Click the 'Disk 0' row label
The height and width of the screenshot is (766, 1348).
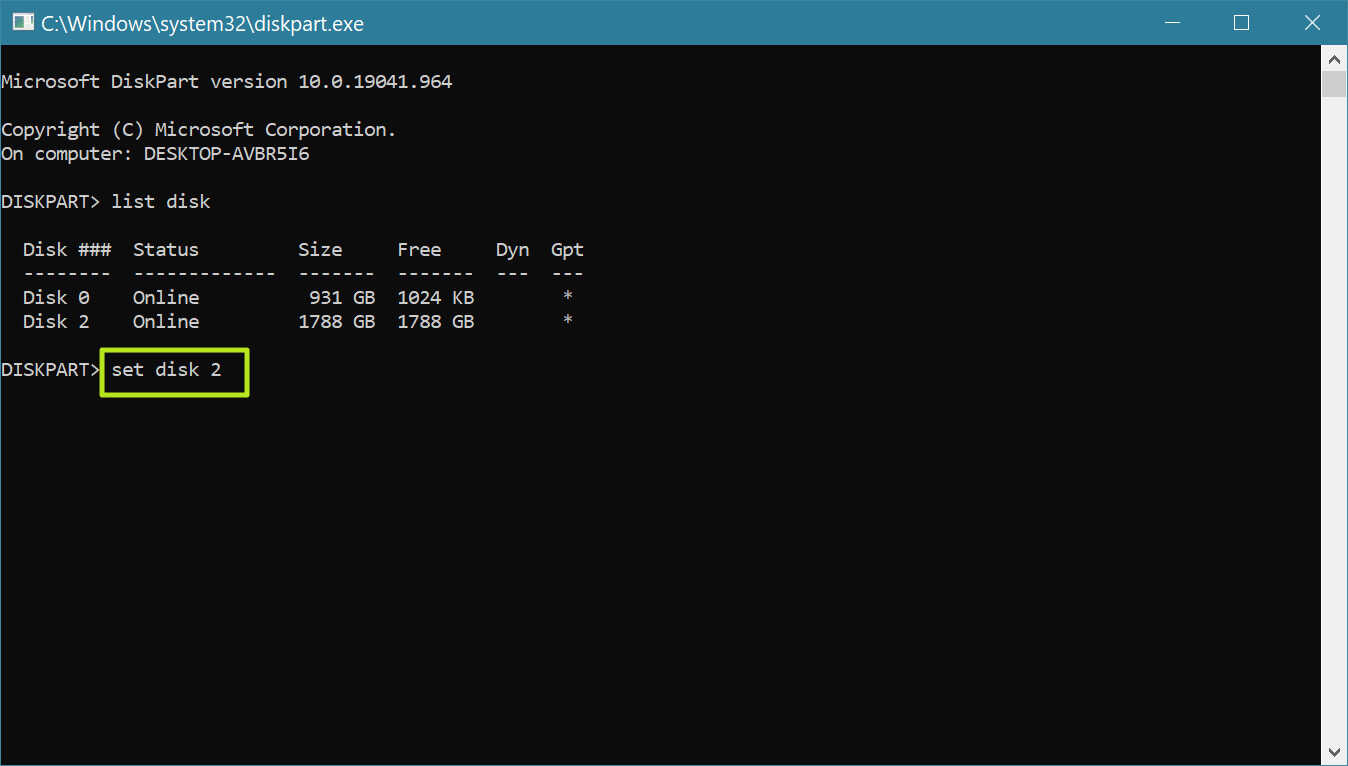pyautogui.click(x=56, y=298)
